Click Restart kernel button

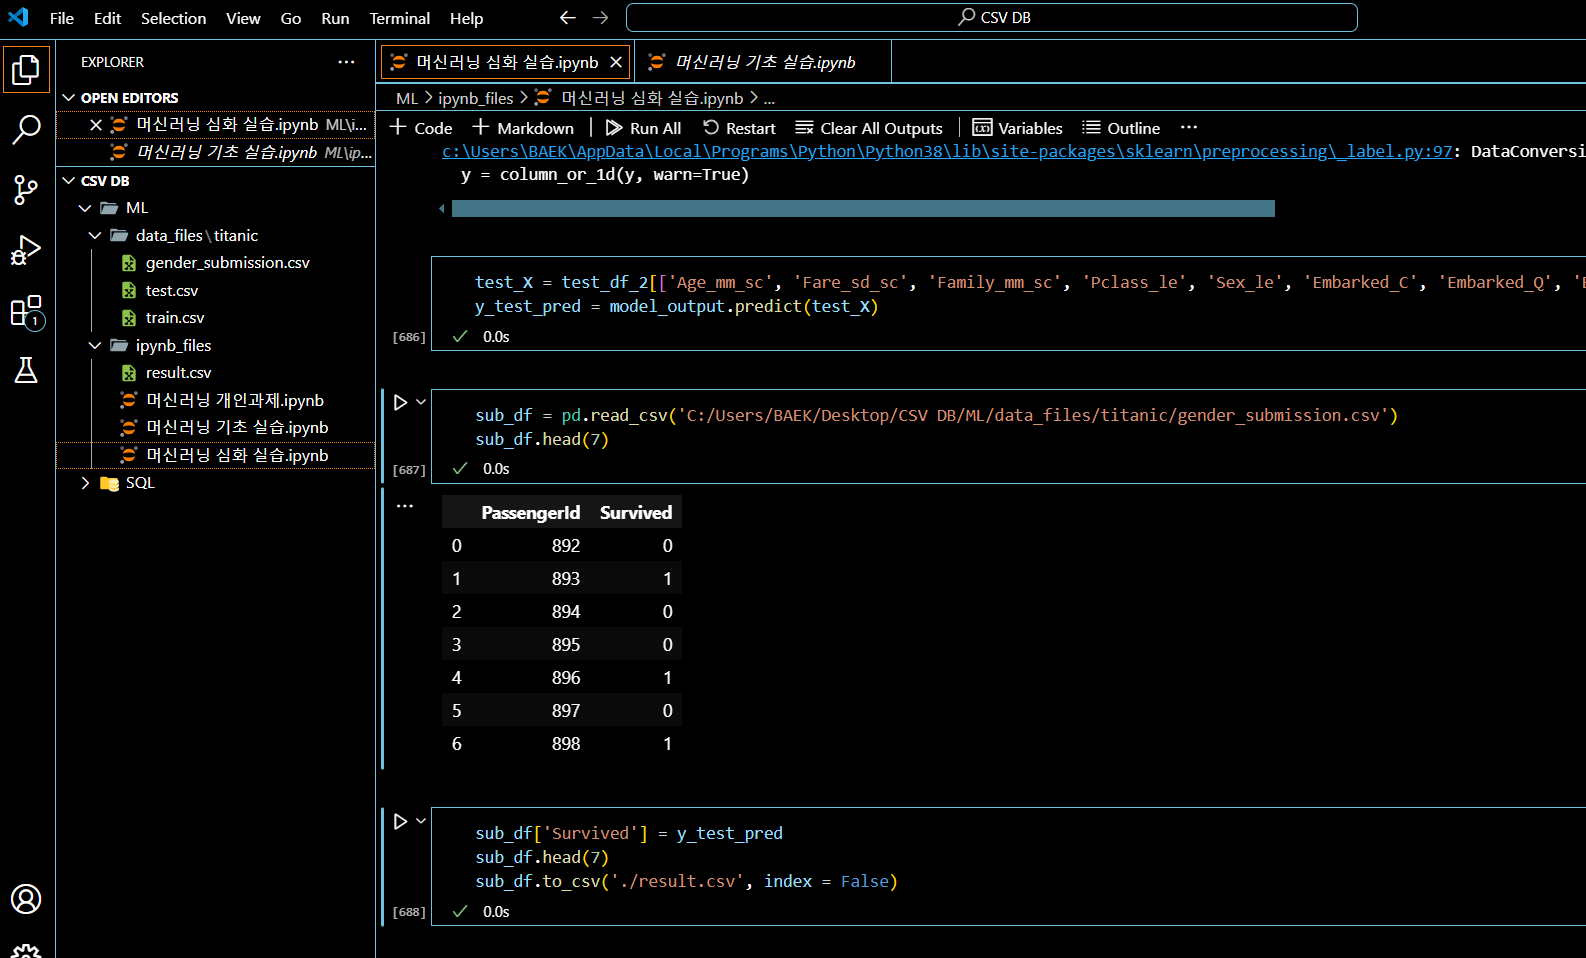pyautogui.click(x=739, y=128)
